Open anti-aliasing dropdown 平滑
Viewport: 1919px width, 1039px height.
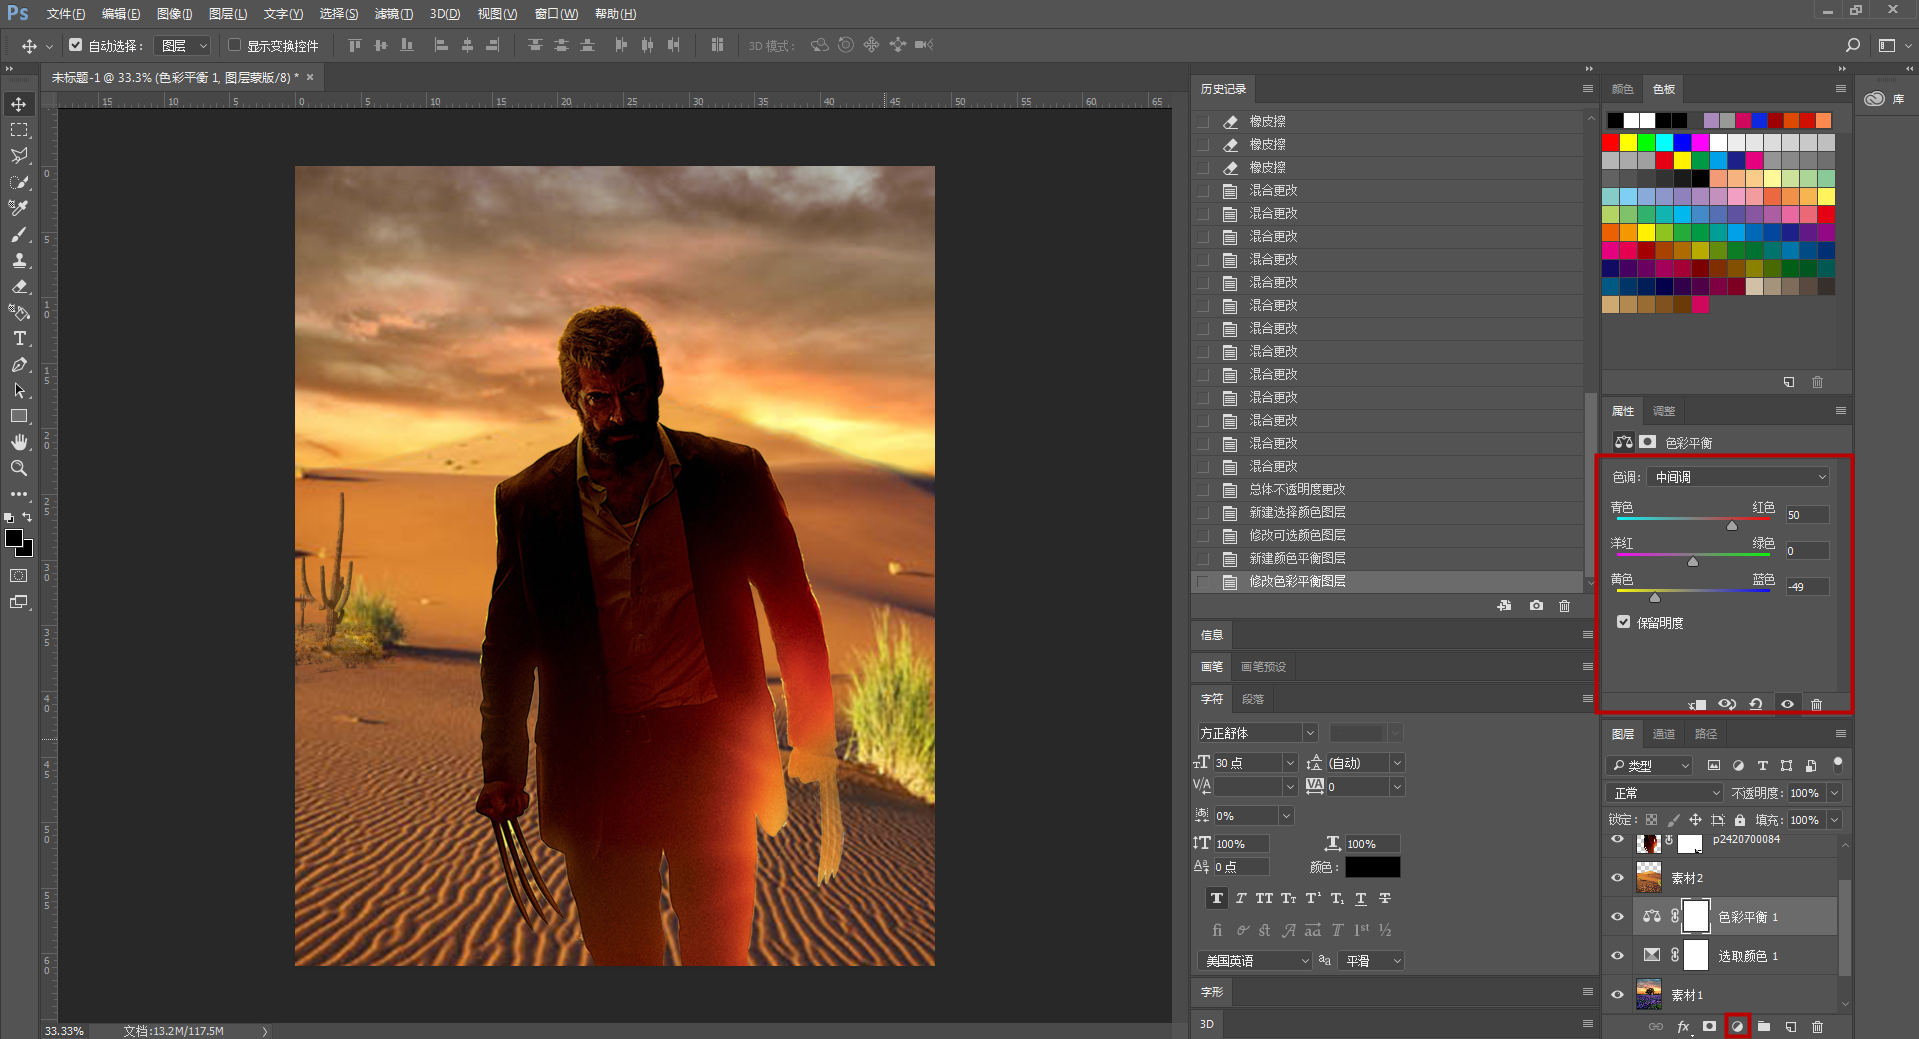tap(1371, 961)
